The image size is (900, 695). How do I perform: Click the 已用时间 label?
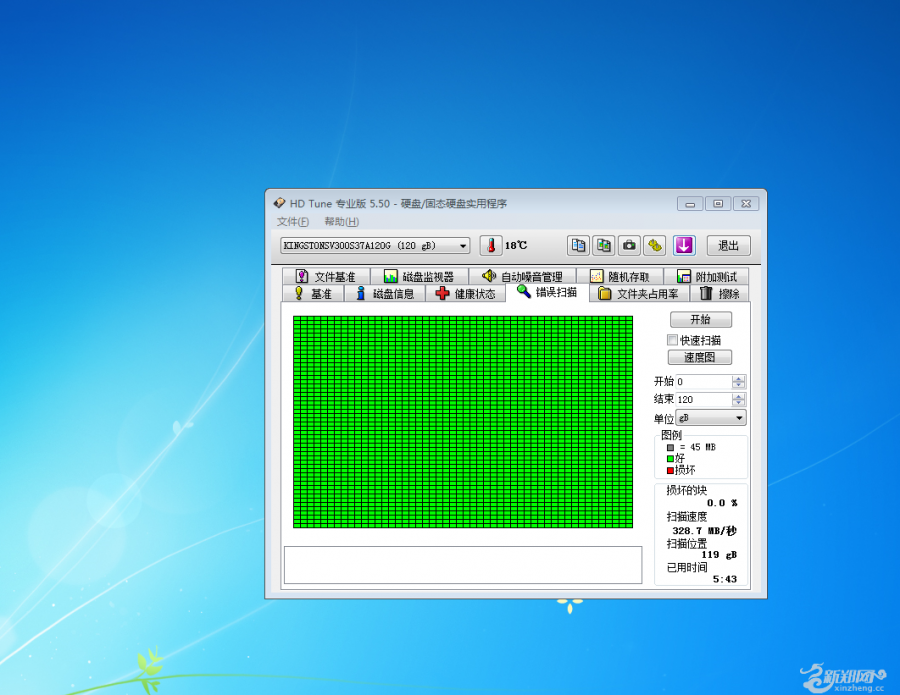tap(686, 568)
